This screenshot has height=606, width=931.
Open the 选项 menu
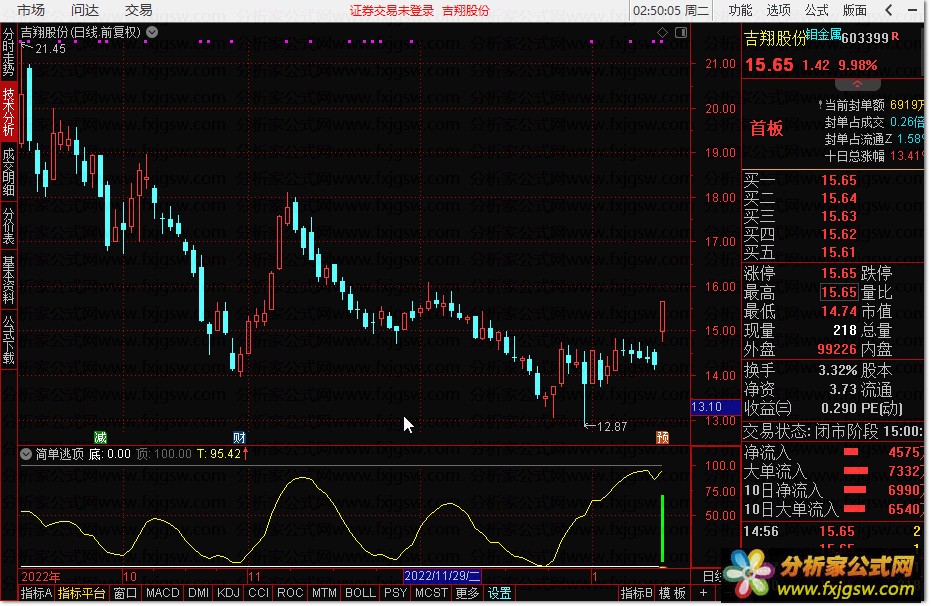click(778, 10)
